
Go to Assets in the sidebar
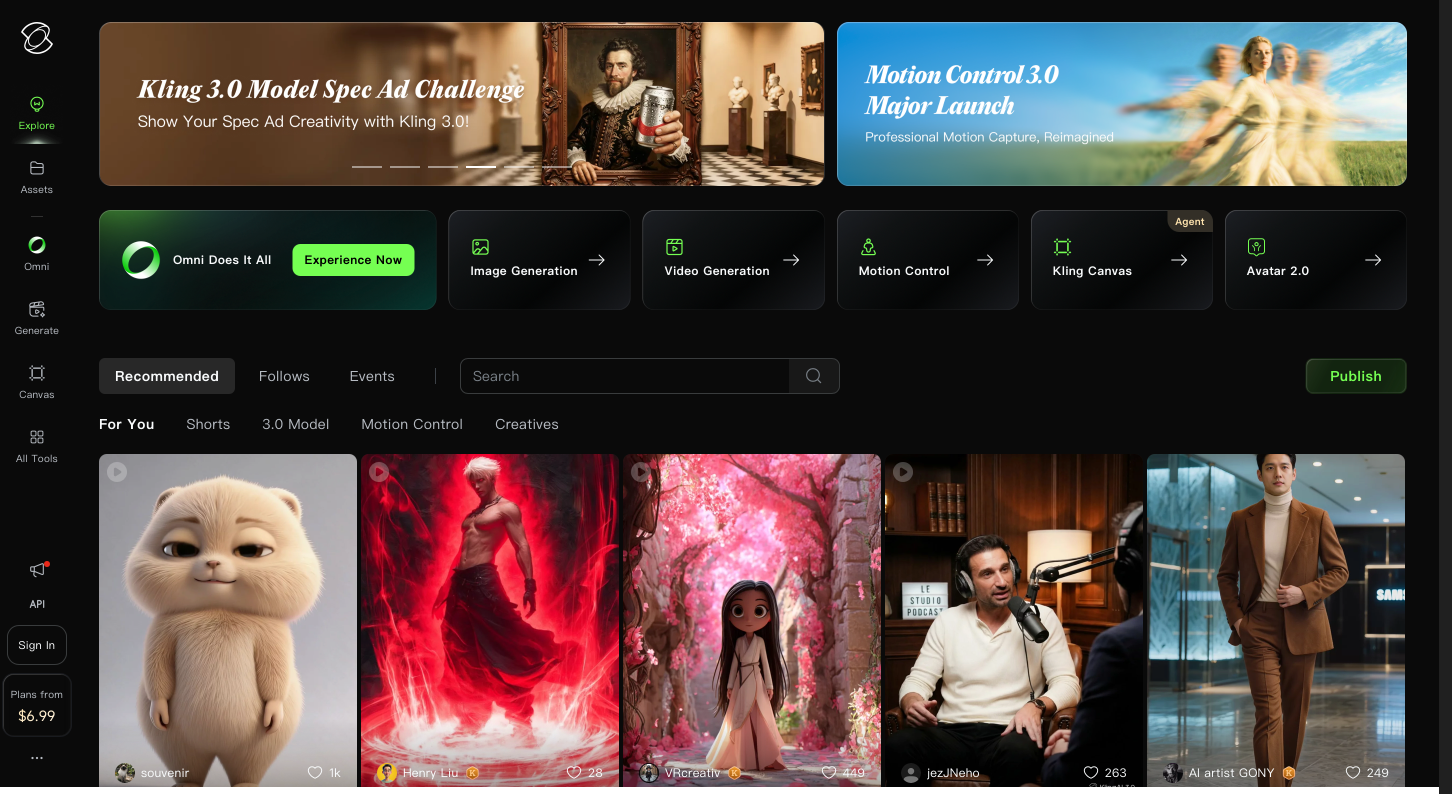pyautogui.click(x=37, y=178)
